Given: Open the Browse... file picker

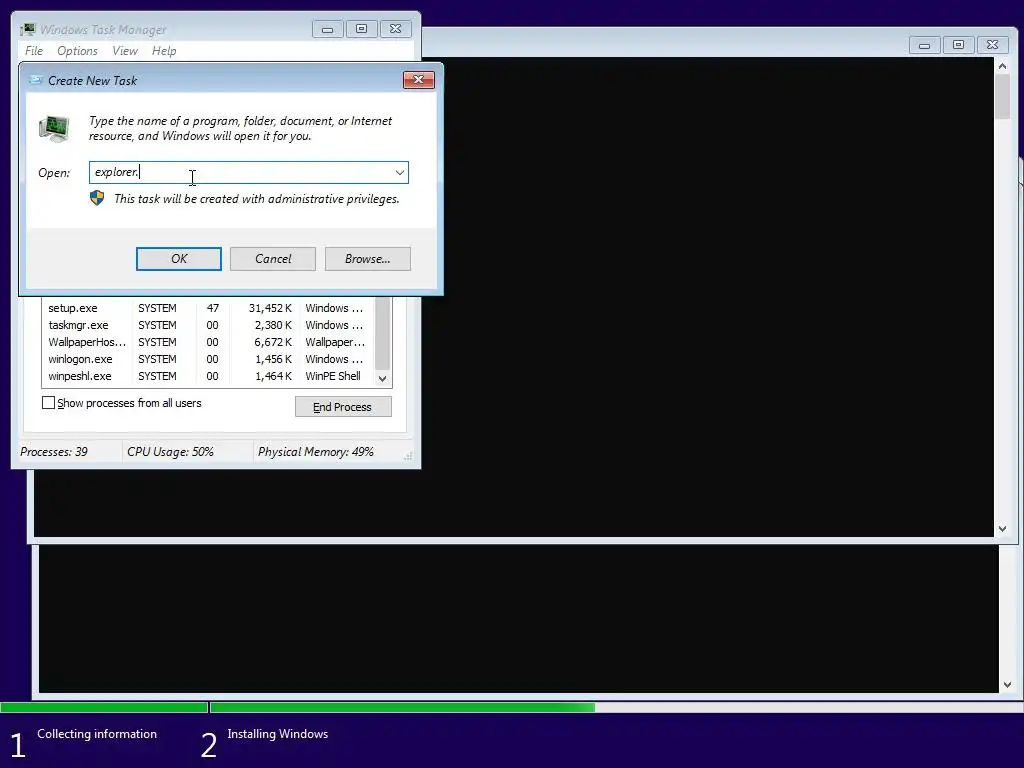Looking at the screenshot, I should point(368,259).
